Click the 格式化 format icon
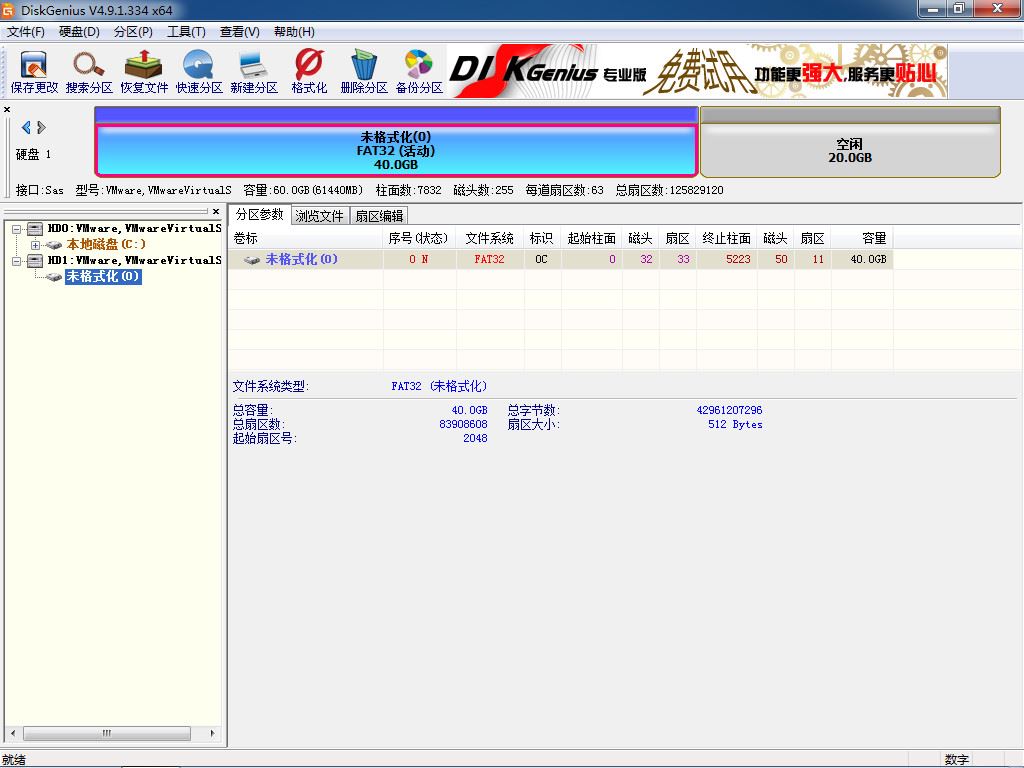This screenshot has height=768, width=1024. [x=309, y=72]
